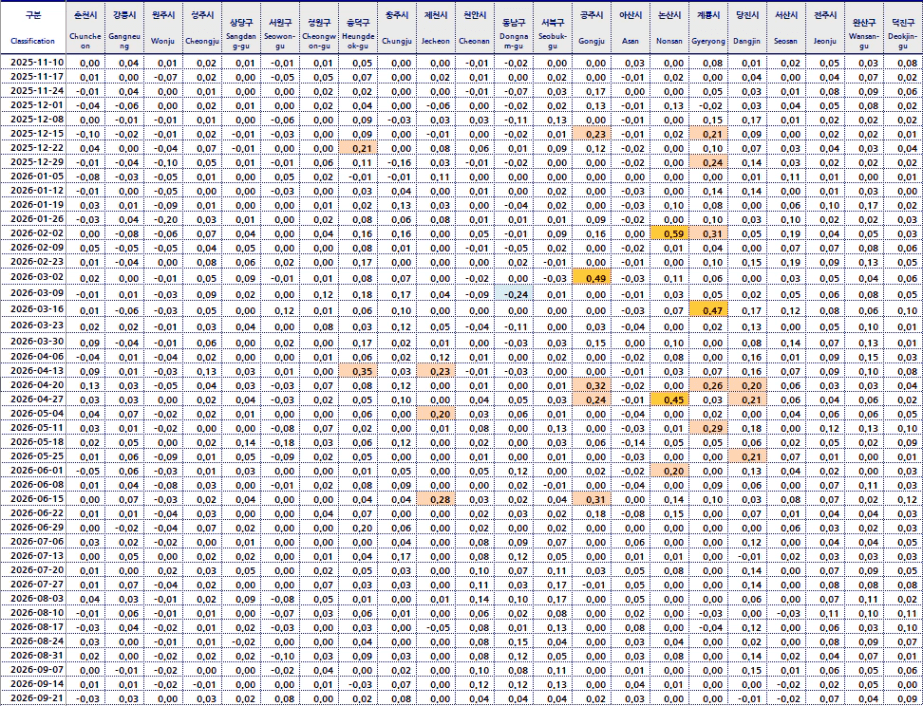Click the highlighted 0,35 Heungdeok-gu cell

(358, 371)
